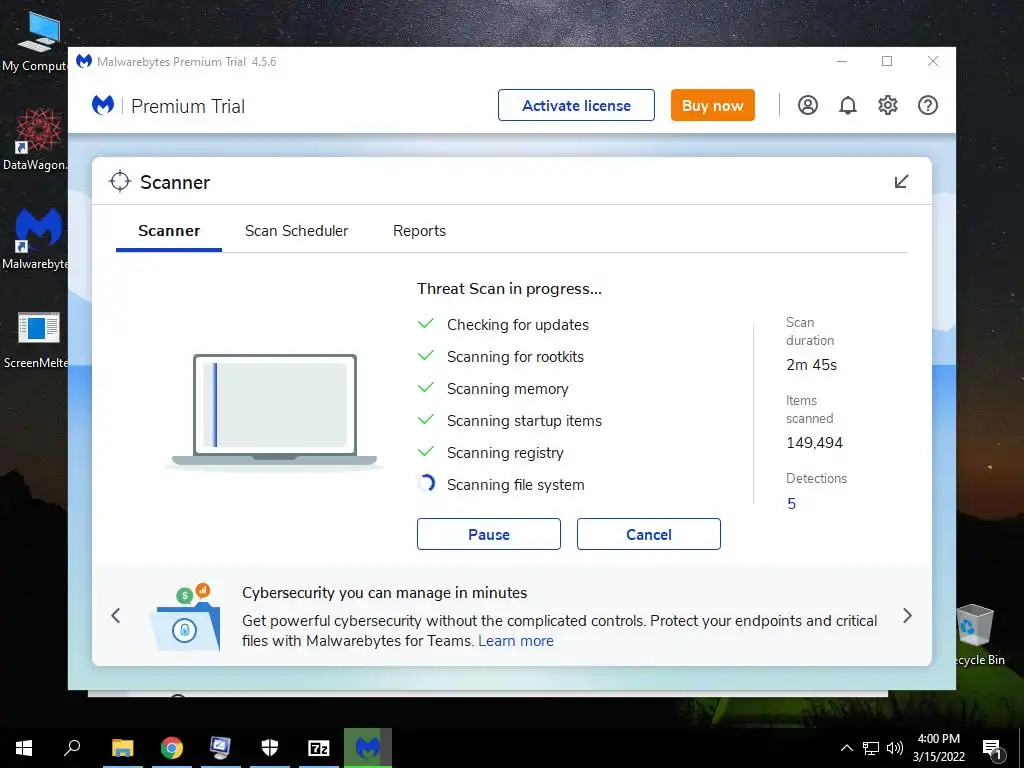Click the Scanning startup items checkmark
The image size is (1024, 768).
[x=426, y=419]
